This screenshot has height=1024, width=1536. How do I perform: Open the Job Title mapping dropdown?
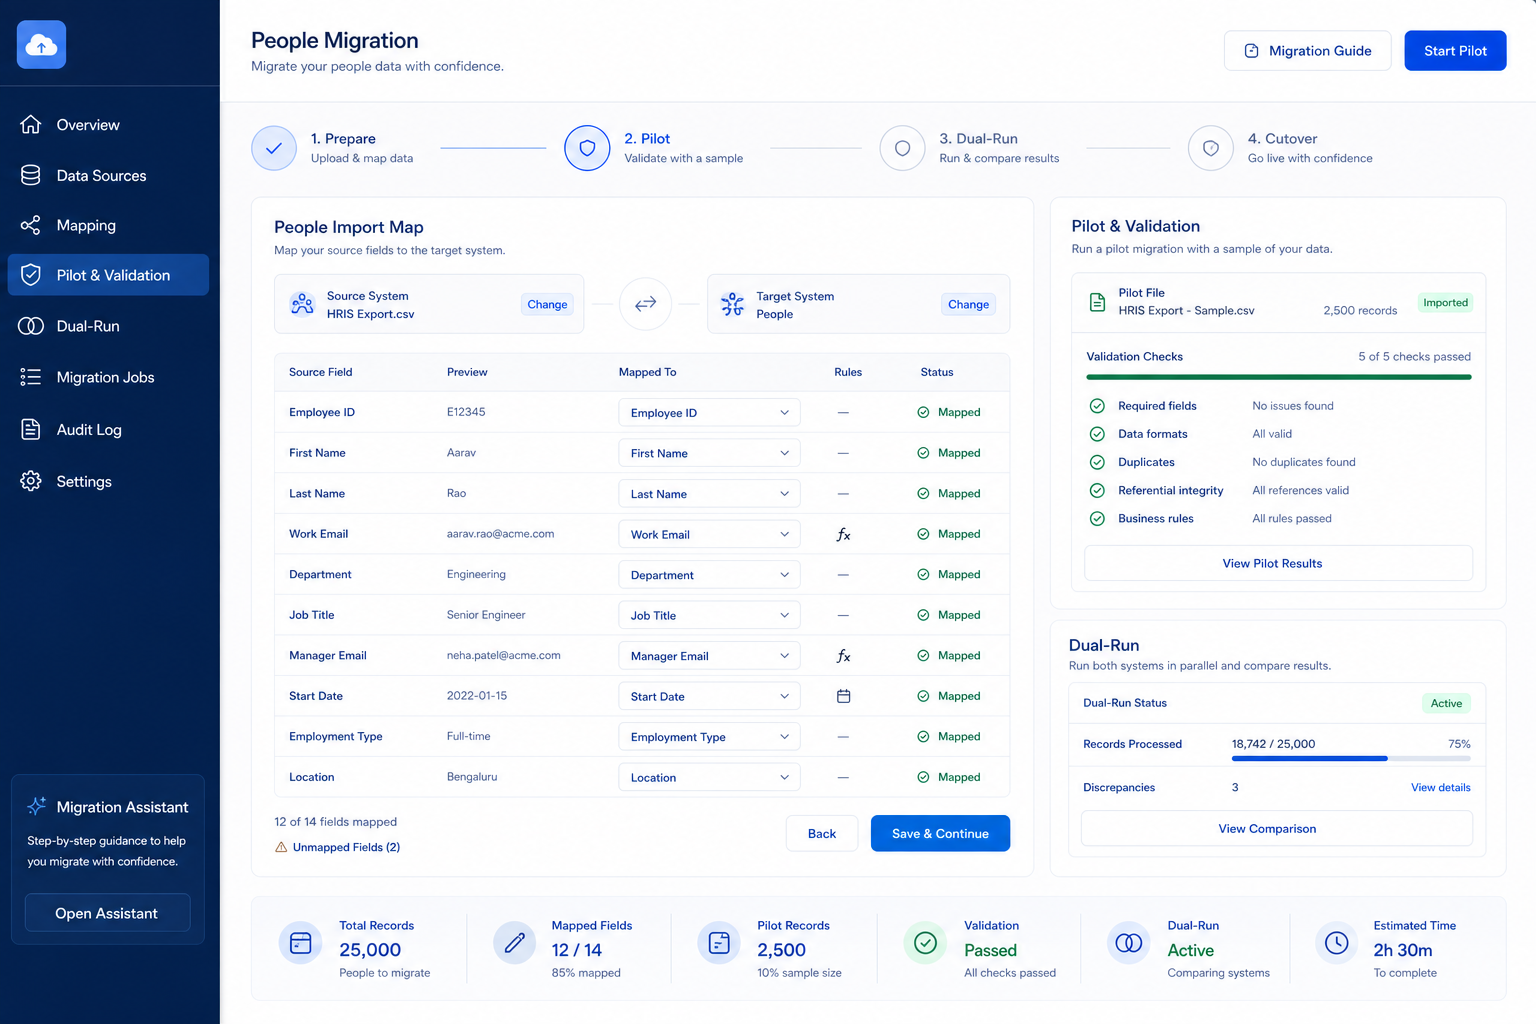point(709,615)
